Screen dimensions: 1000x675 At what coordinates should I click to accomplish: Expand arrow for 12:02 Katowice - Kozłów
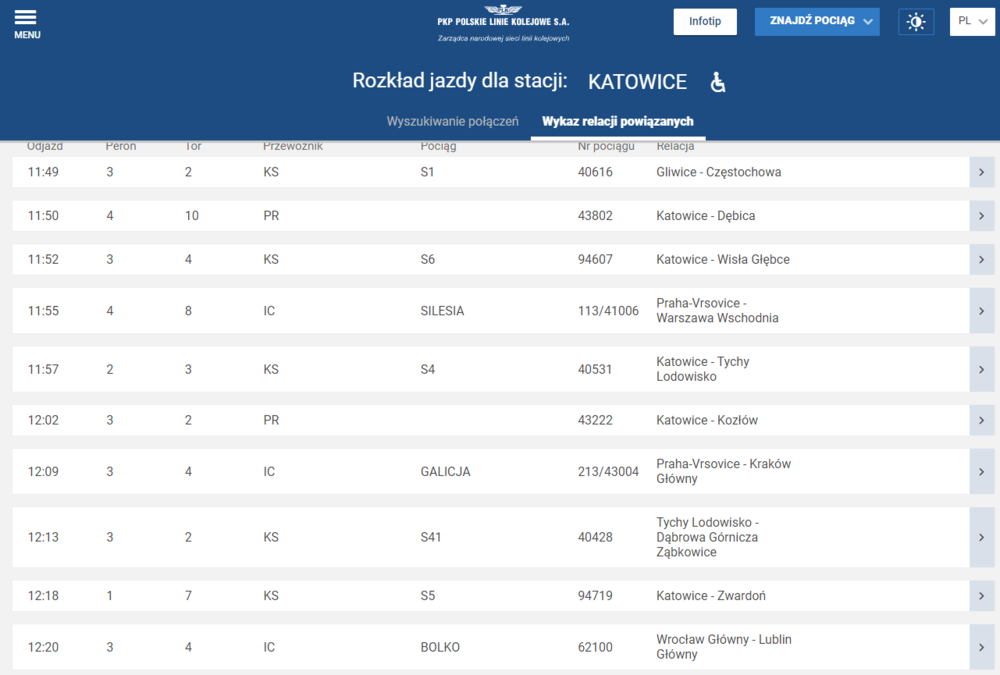(x=982, y=421)
